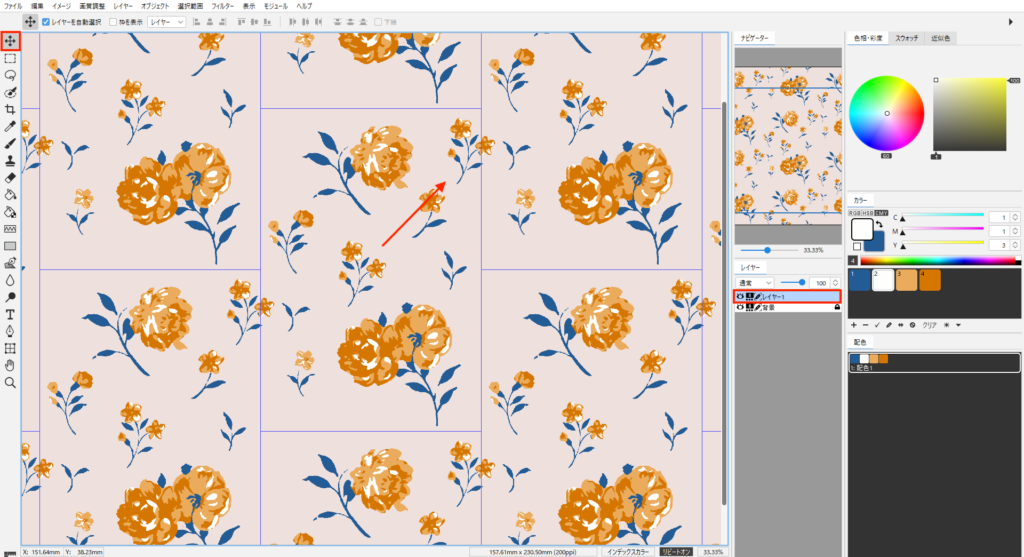Adjust the Y value stepper arrows
Screen dimensions: 1024x557
(x=1015, y=245)
